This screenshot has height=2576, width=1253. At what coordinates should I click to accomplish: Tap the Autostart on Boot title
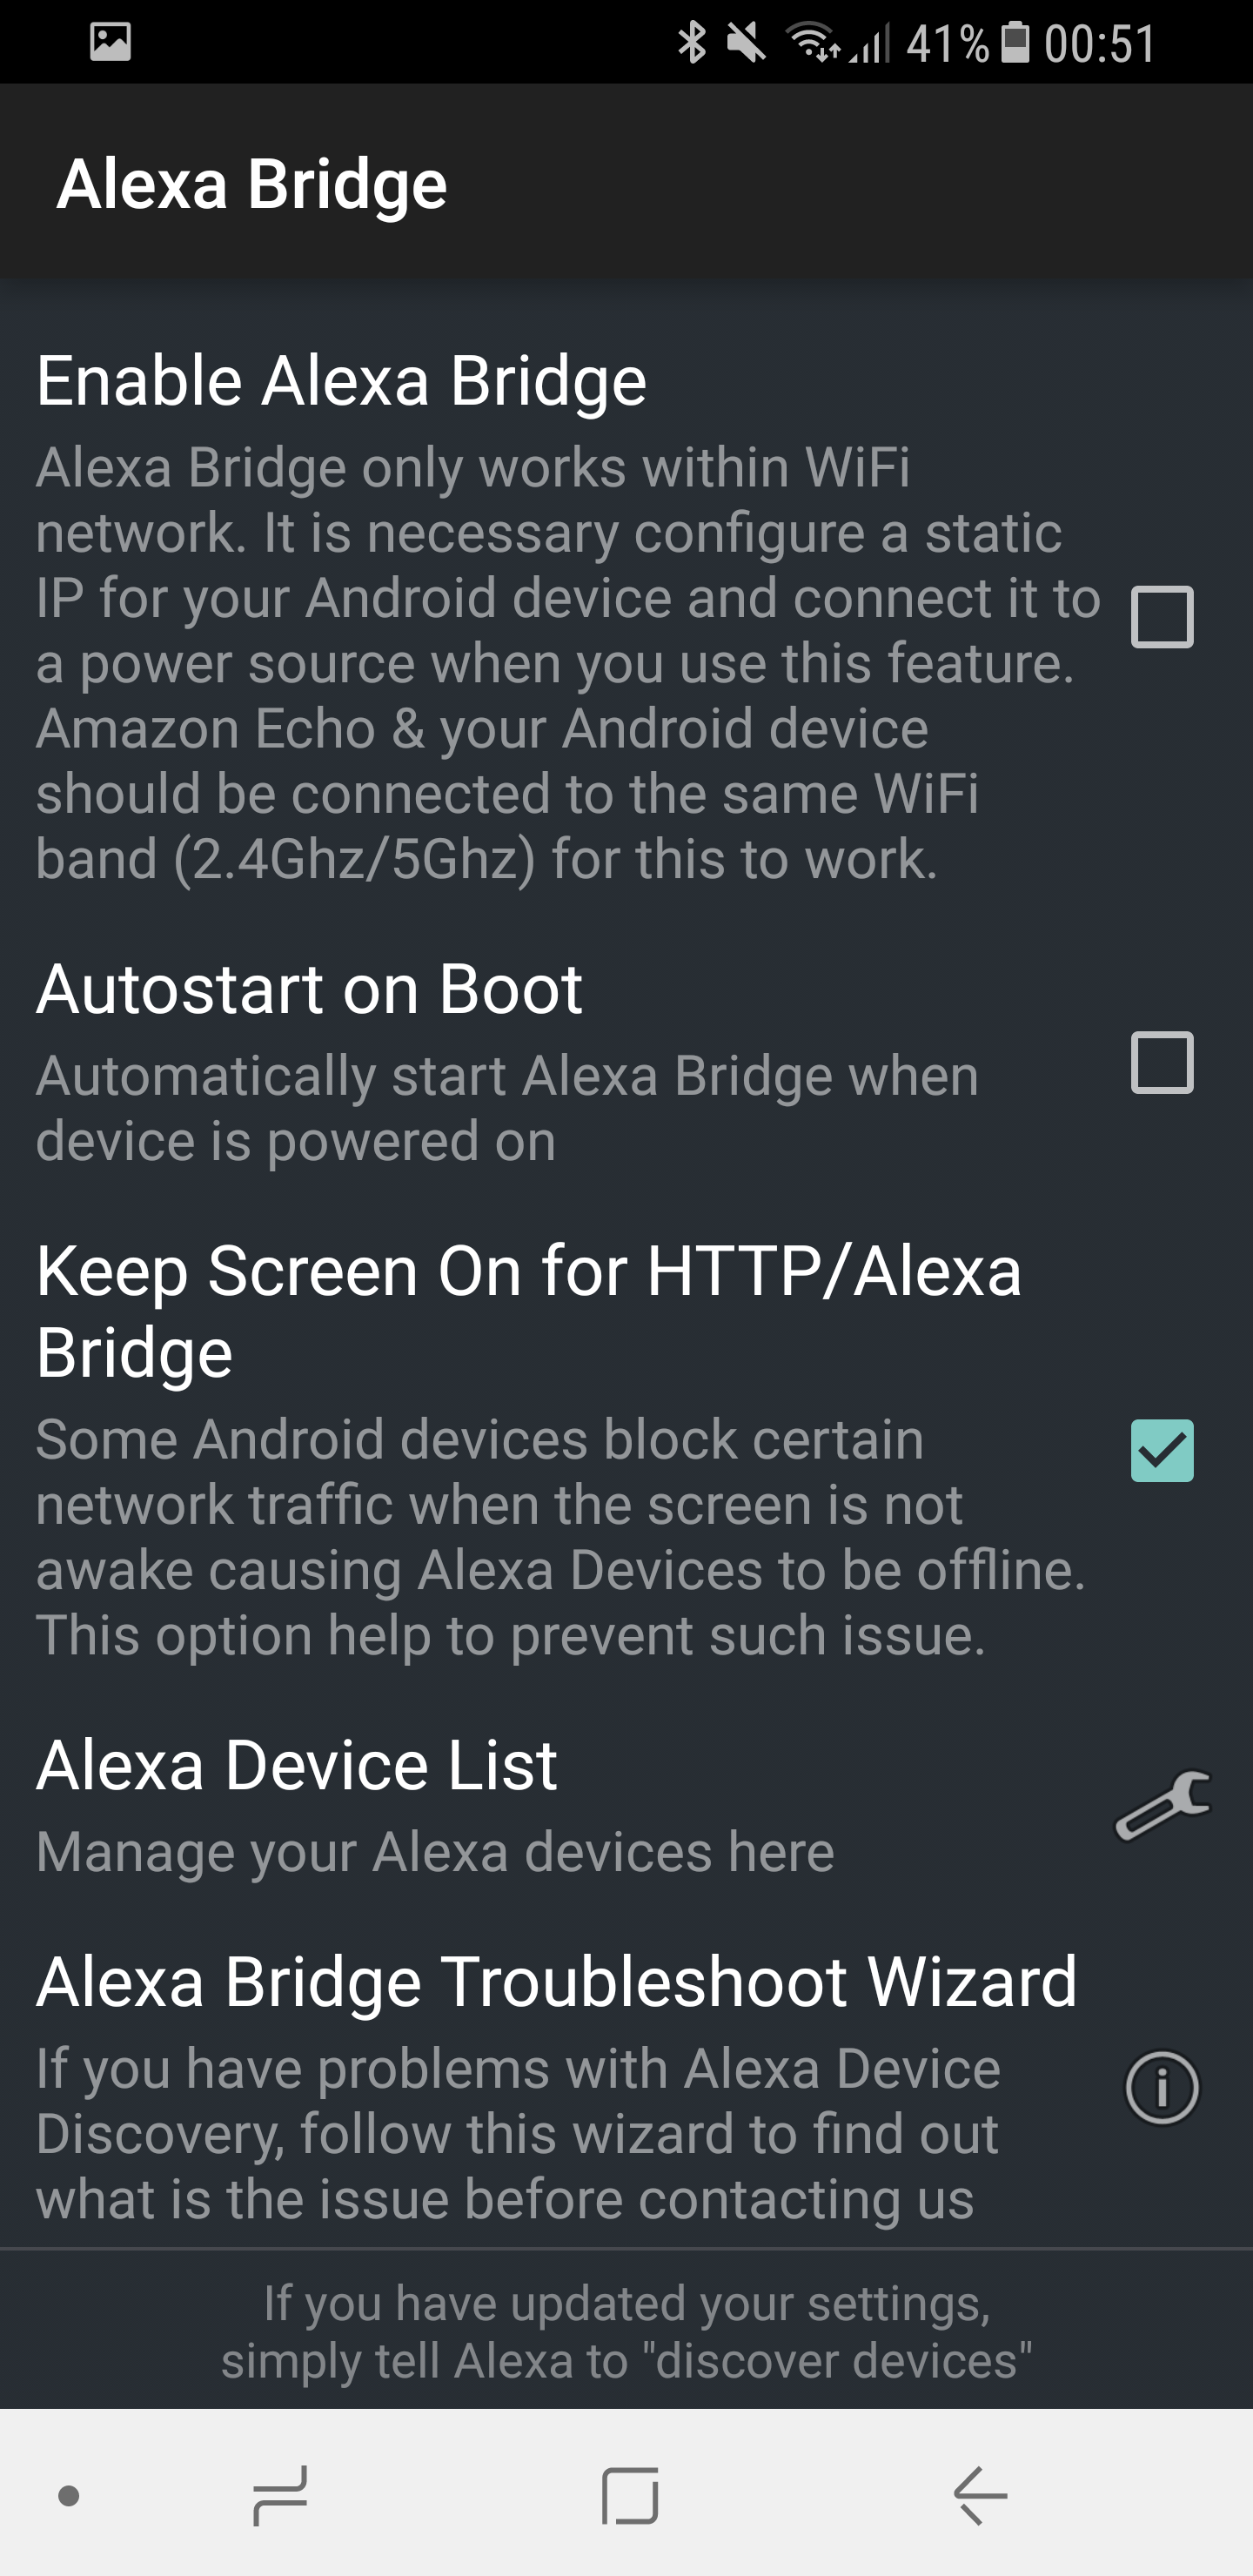coord(309,990)
